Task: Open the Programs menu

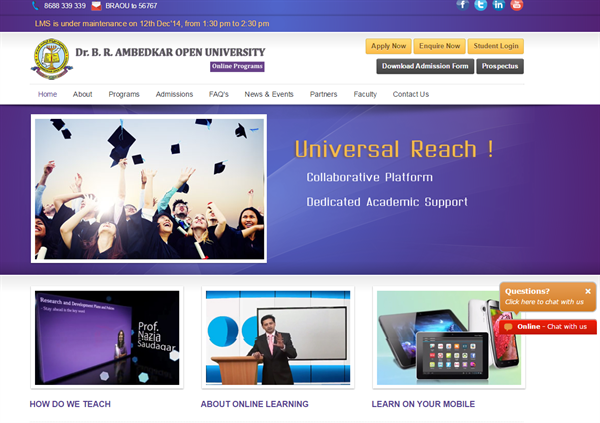Action: [124, 94]
